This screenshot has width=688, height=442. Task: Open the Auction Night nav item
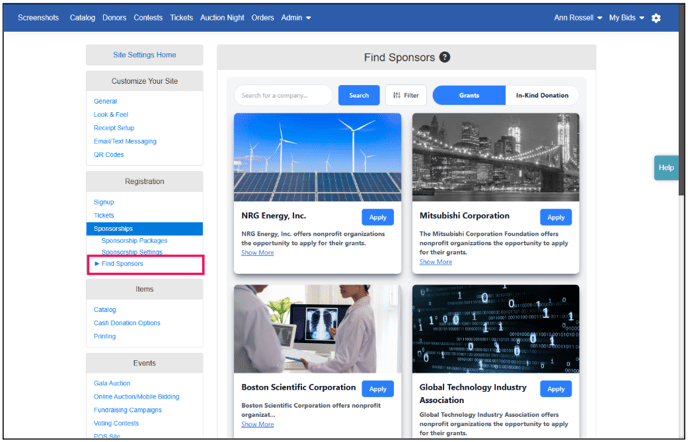click(x=222, y=18)
